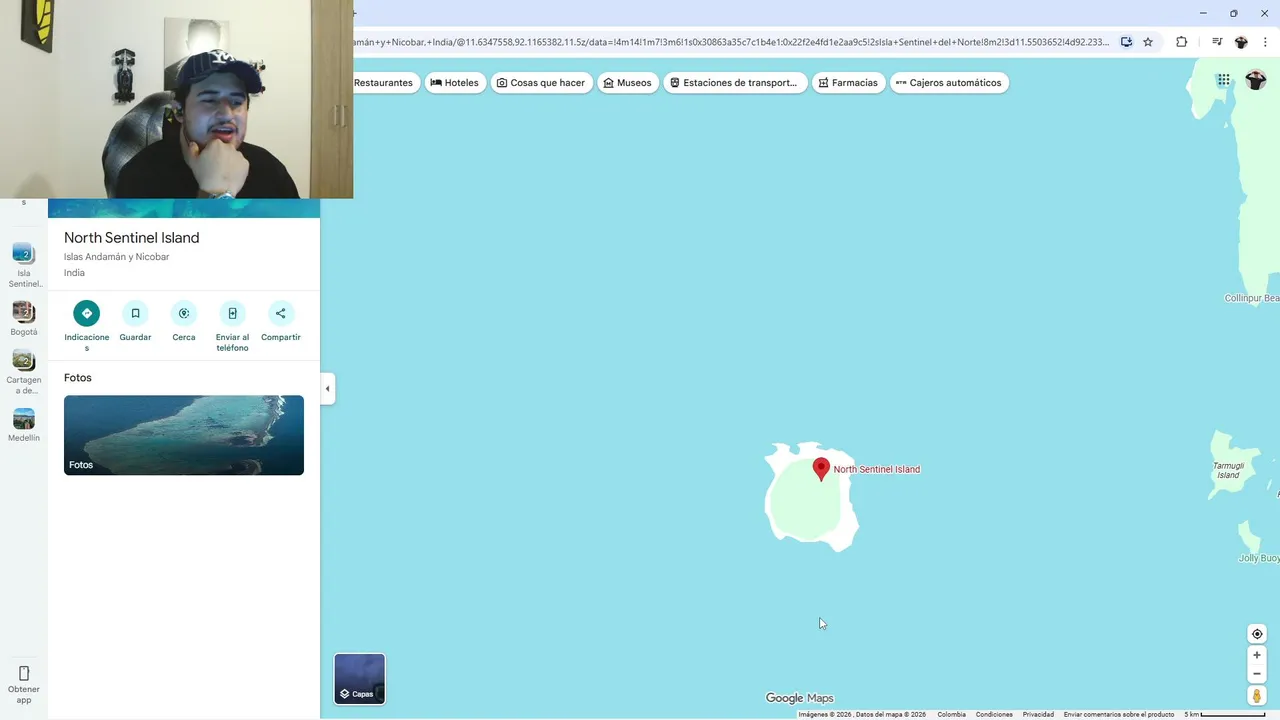The image size is (1280, 720).
Task: Zoom out with the minus button
Action: [x=1257, y=674]
